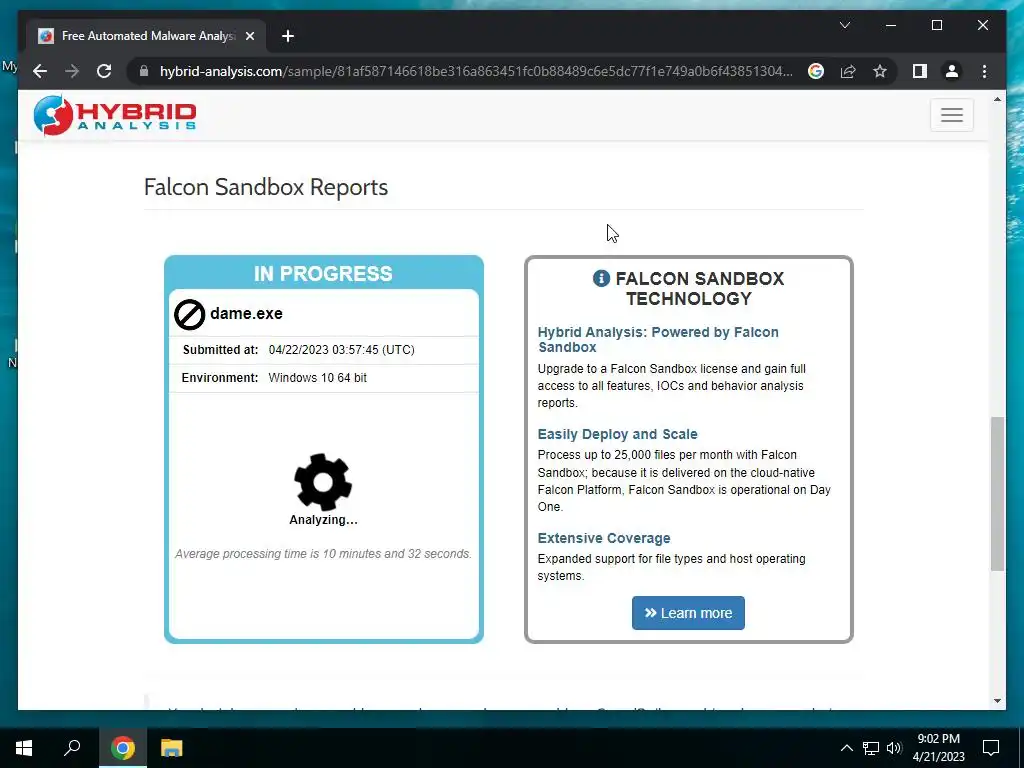Screen dimensions: 1024x768
Task: Click the Hybrid Analysis logo
Action: [x=115, y=115]
